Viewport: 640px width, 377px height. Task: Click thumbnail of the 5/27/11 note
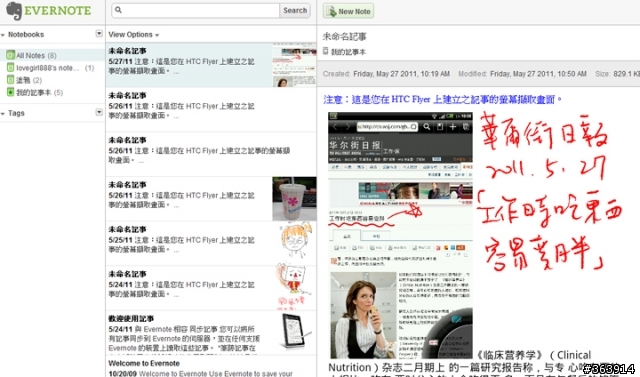point(294,65)
